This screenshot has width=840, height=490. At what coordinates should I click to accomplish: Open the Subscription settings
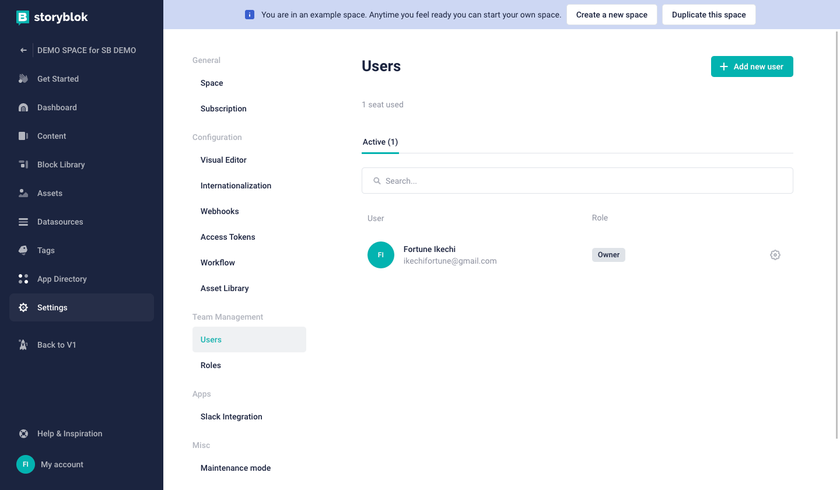pos(223,109)
